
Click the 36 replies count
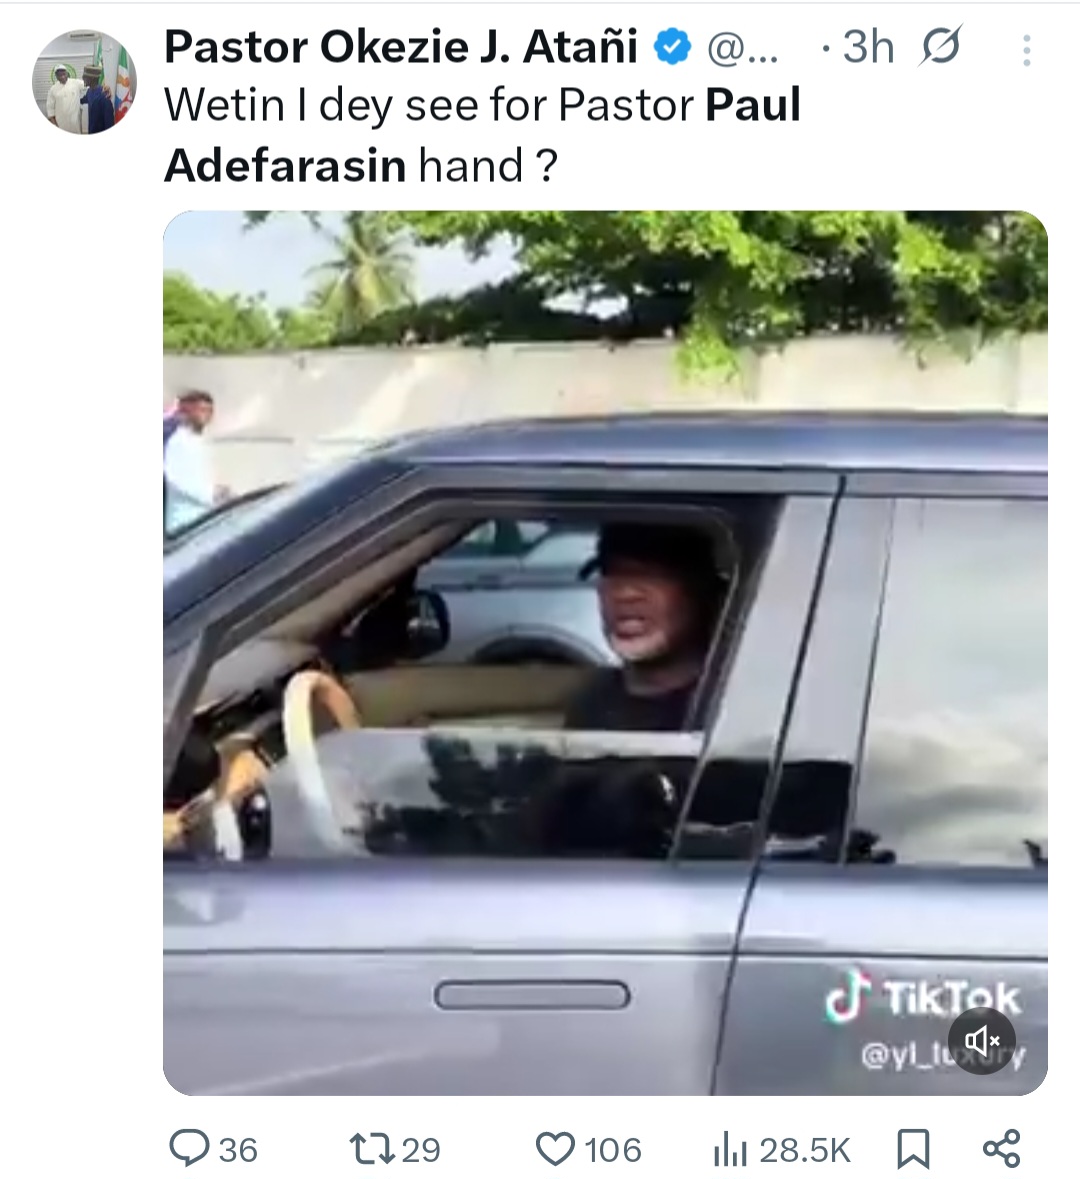[x=238, y=1149]
